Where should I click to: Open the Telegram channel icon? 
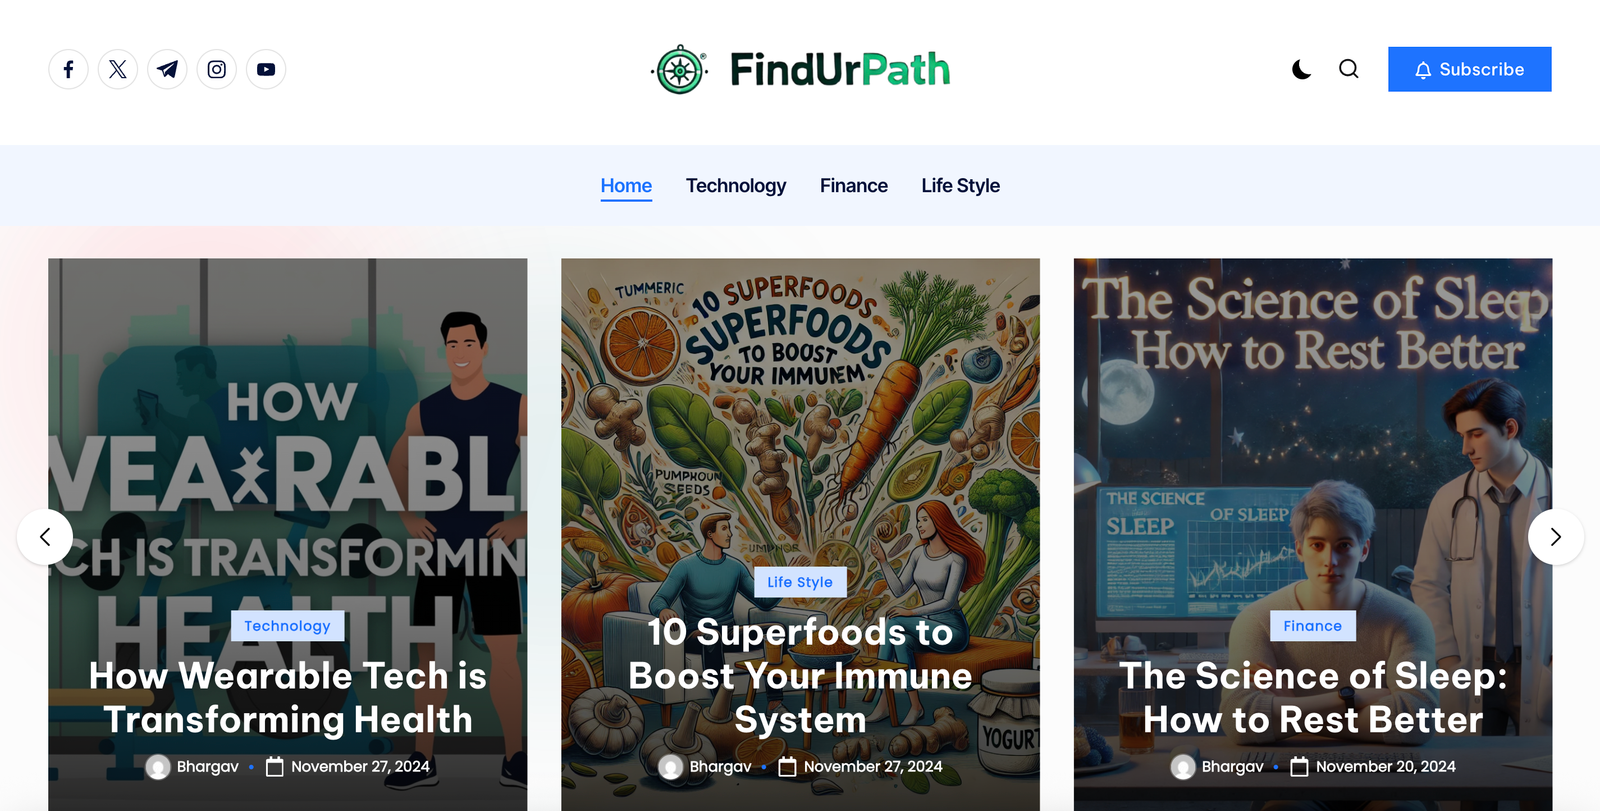[167, 69]
